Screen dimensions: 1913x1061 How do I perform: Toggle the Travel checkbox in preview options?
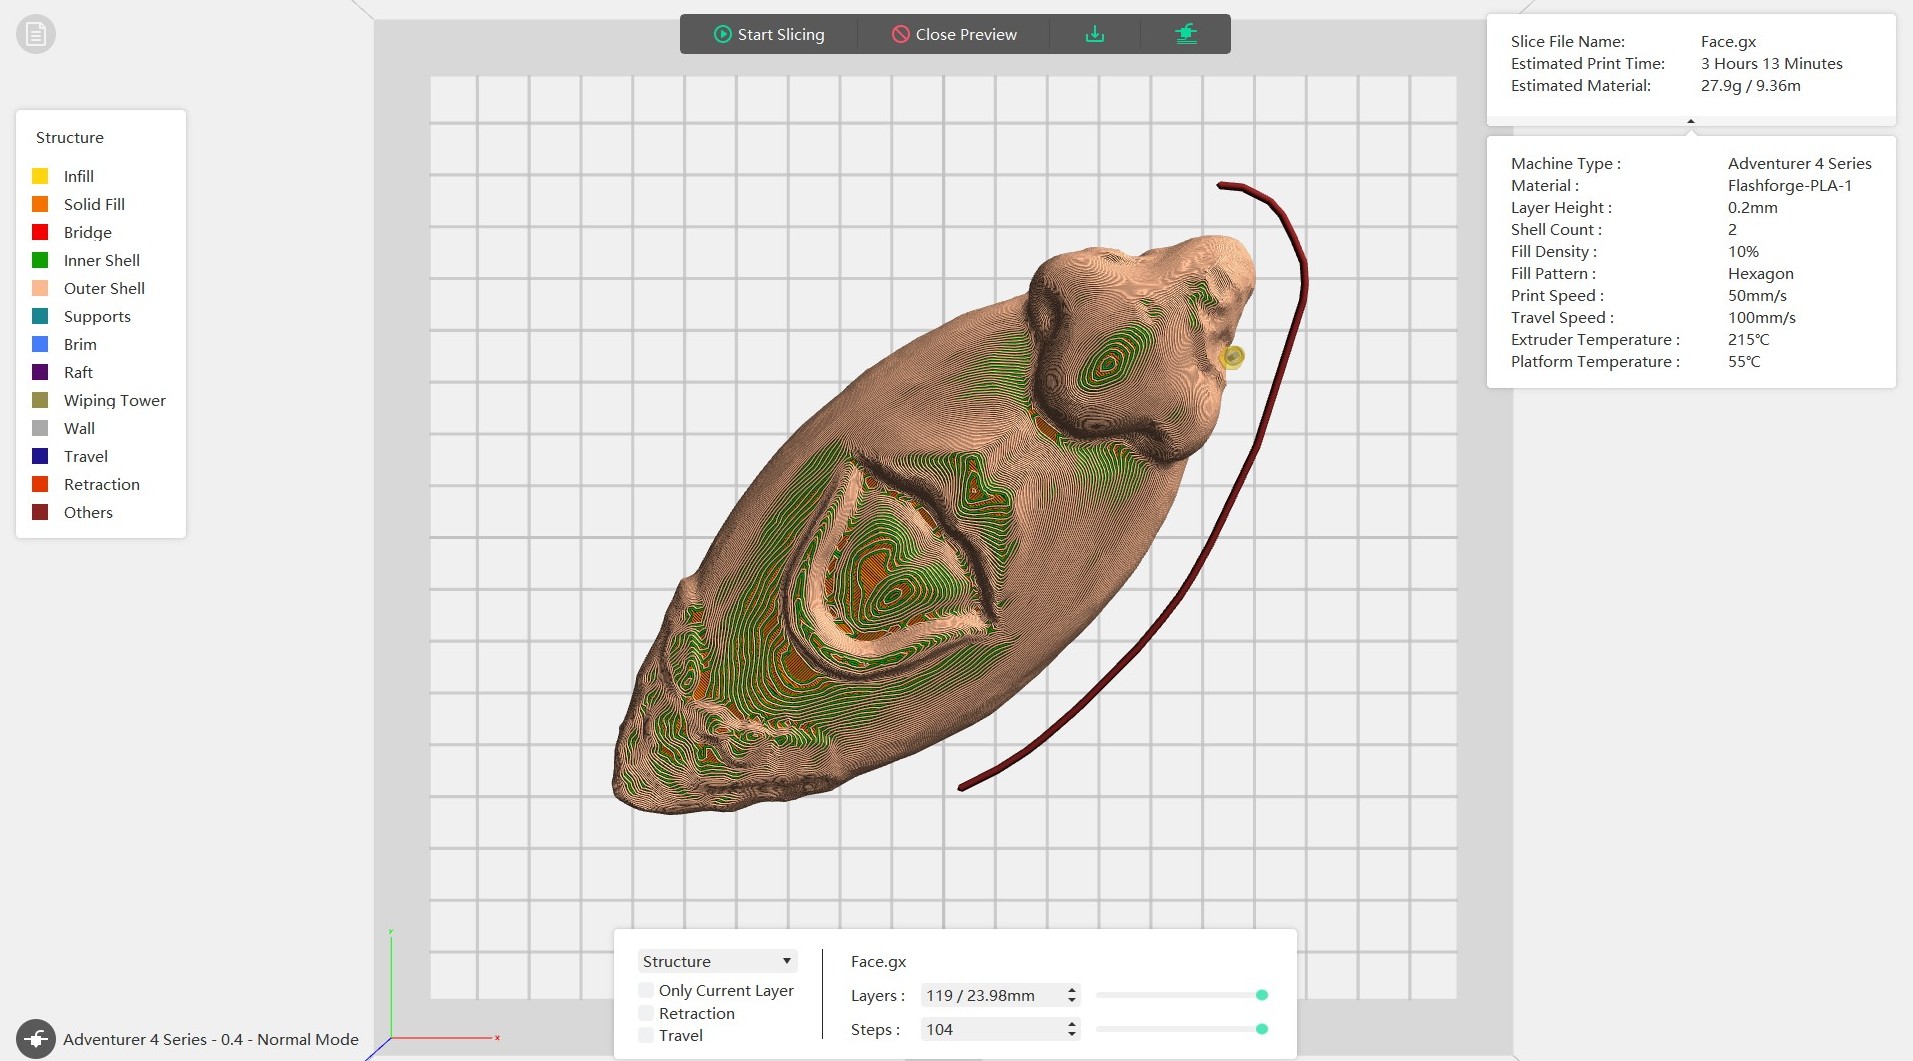coord(646,1035)
